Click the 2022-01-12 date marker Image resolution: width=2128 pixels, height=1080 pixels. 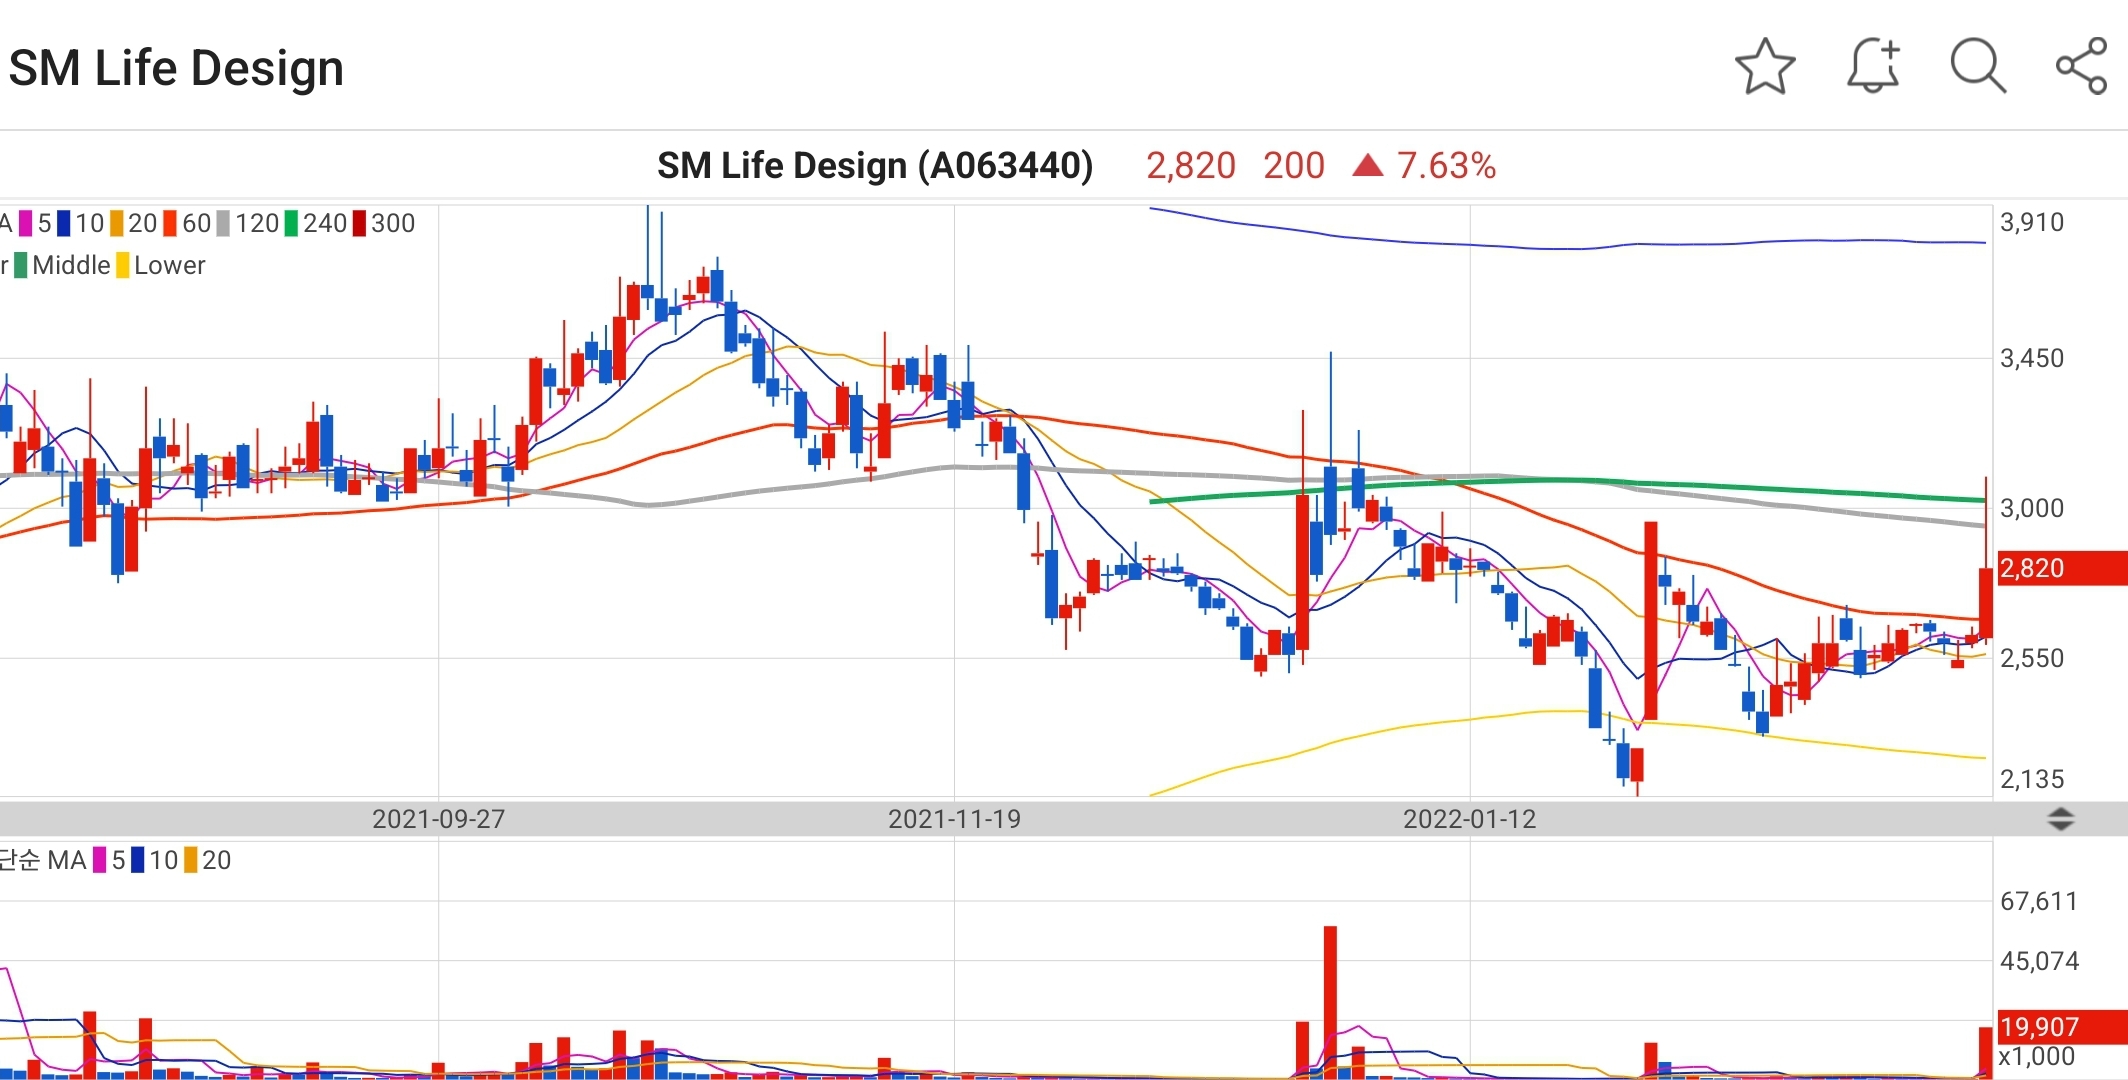1469,819
